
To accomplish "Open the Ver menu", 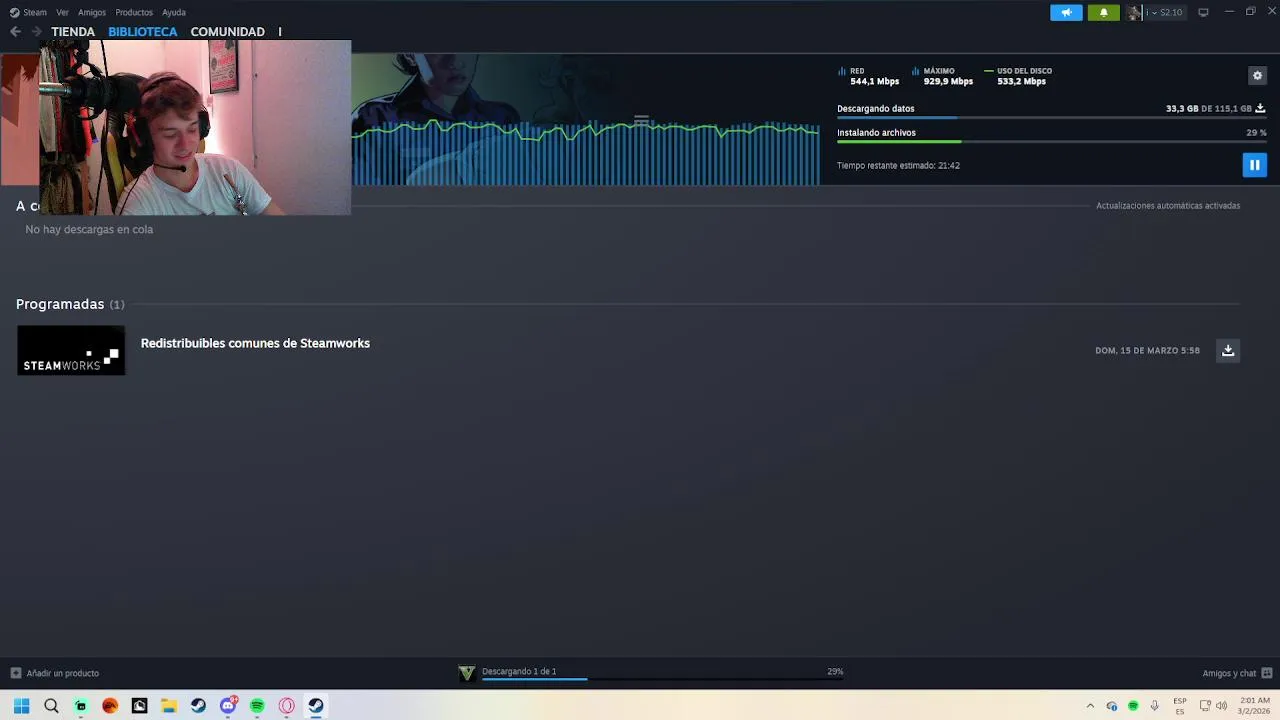I will coord(62,12).
